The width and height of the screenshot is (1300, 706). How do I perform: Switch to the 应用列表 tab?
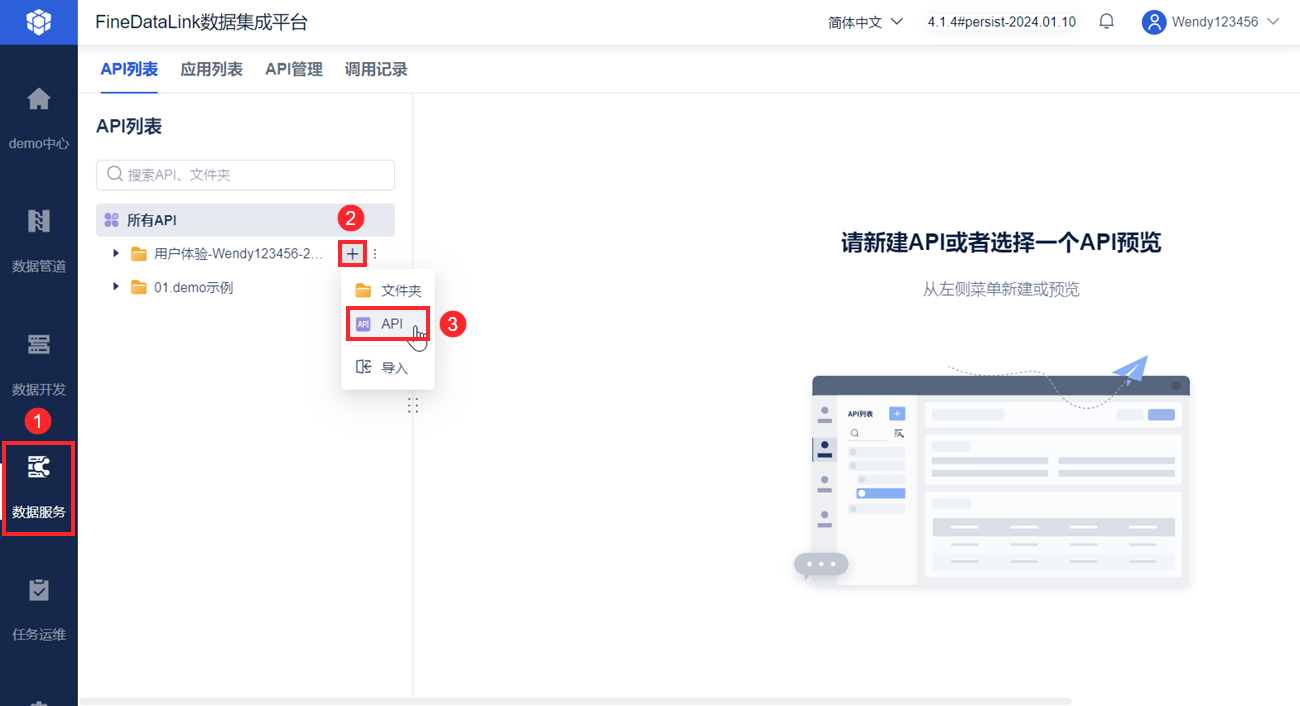[x=211, y=69]
